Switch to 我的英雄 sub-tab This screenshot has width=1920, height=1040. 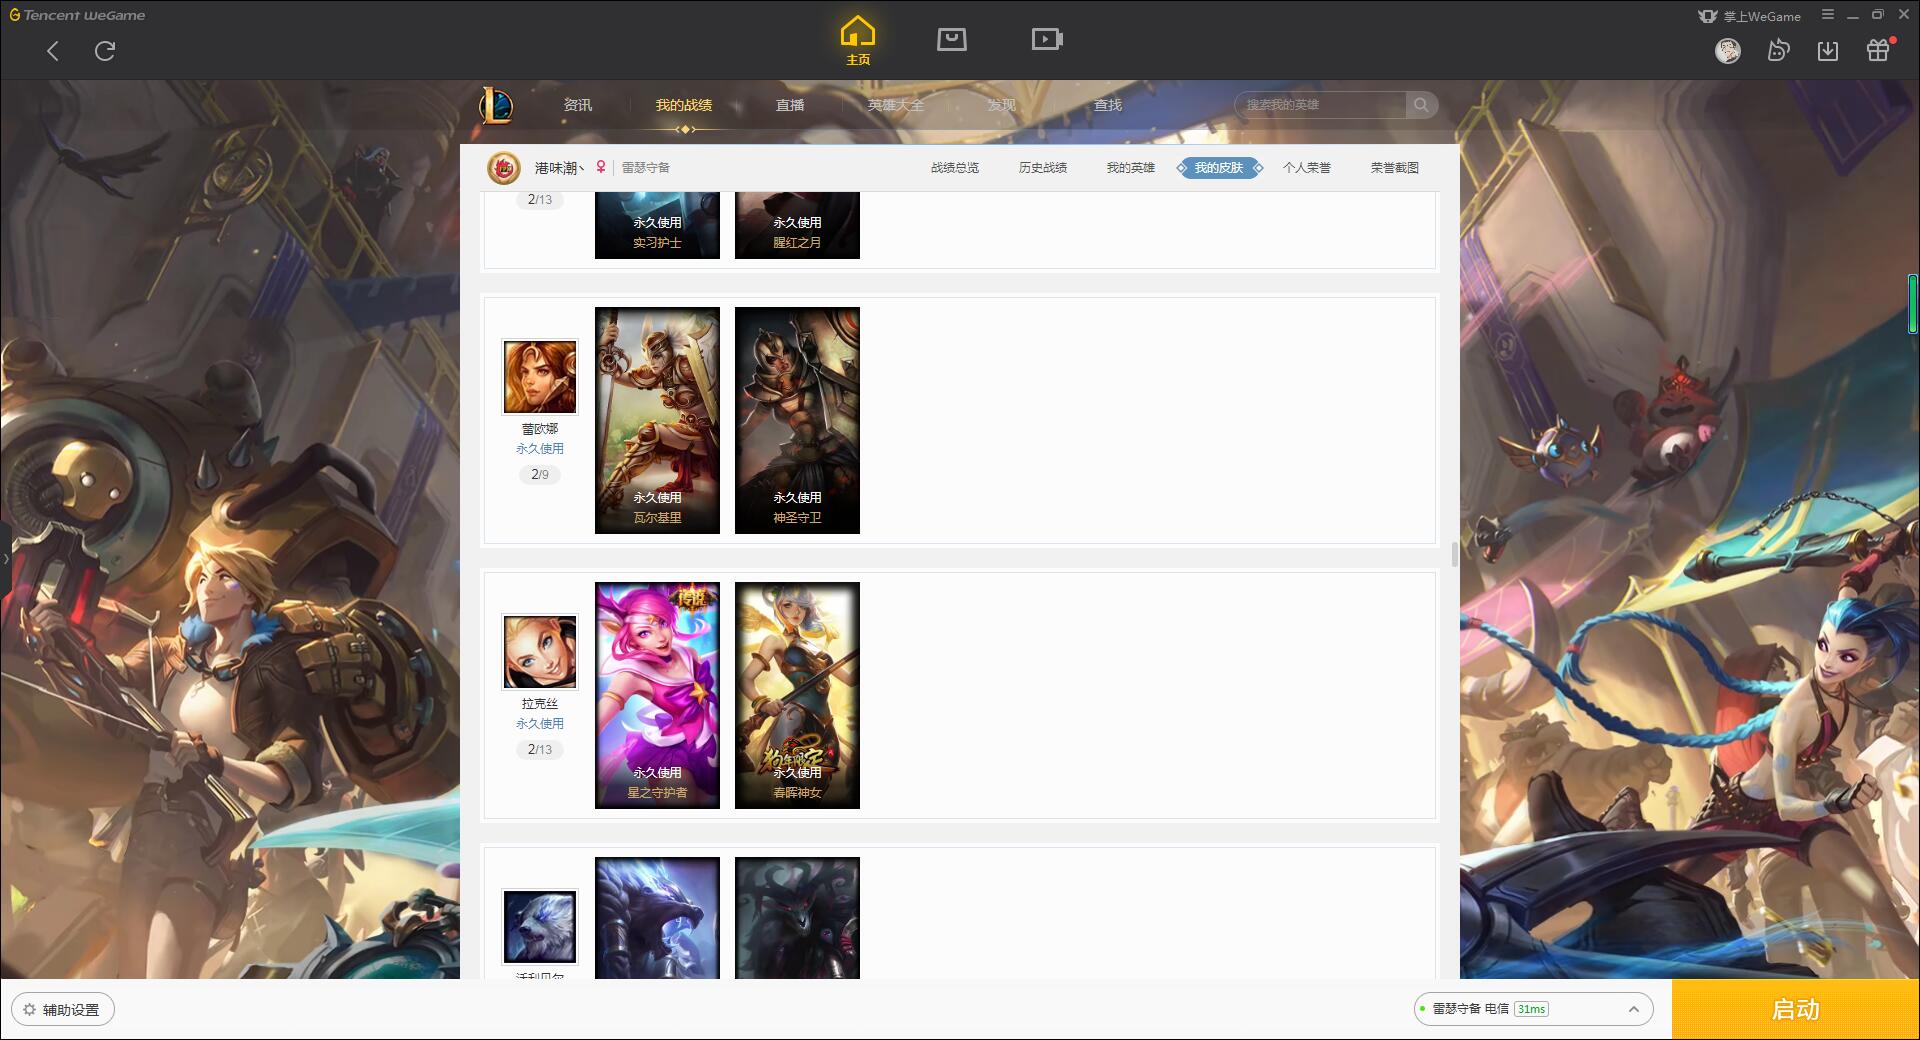(x=1131, y=168)
